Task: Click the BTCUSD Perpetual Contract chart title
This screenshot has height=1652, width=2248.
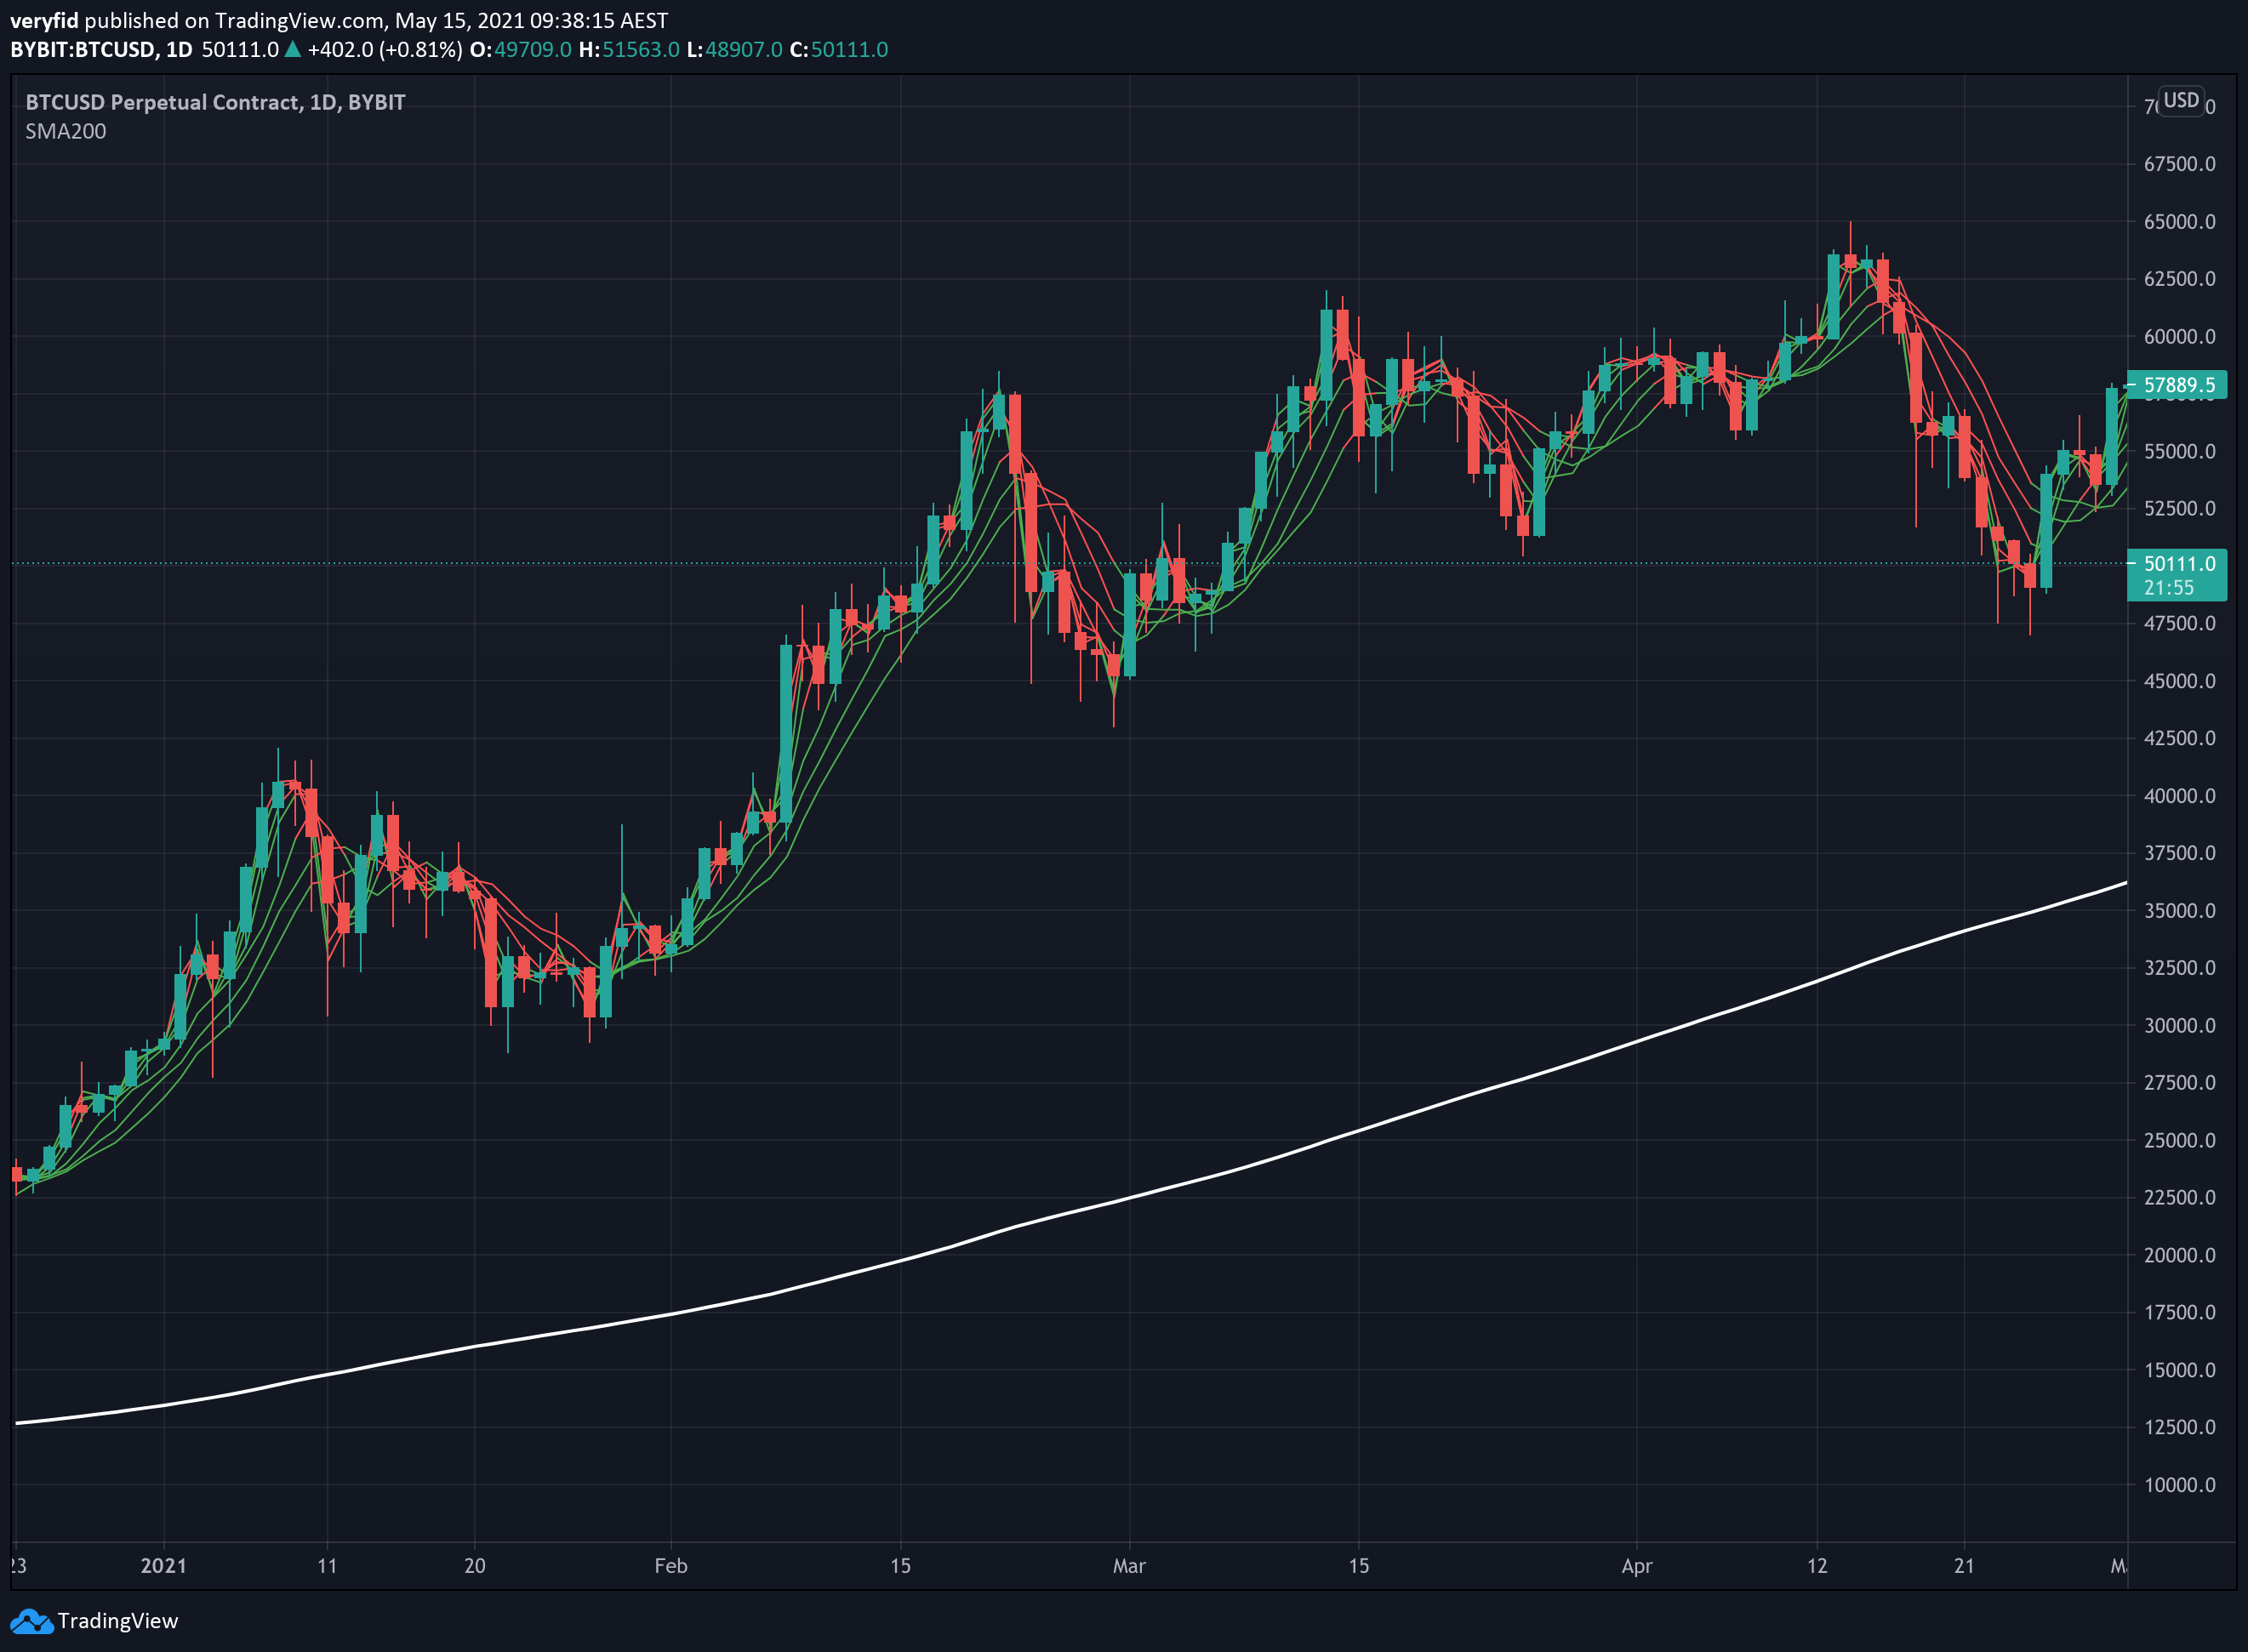Action: pos(215,102)
